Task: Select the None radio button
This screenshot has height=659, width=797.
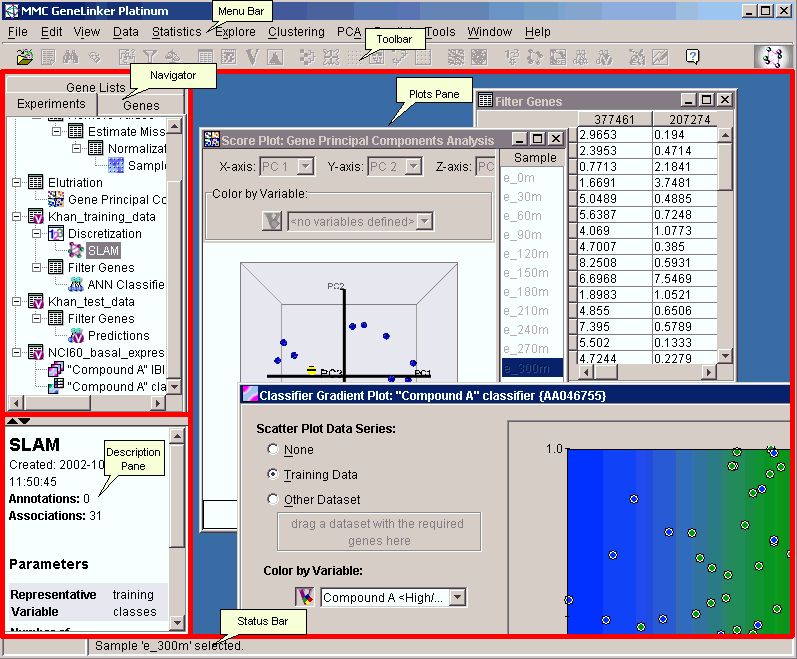Action: (273, 449)
